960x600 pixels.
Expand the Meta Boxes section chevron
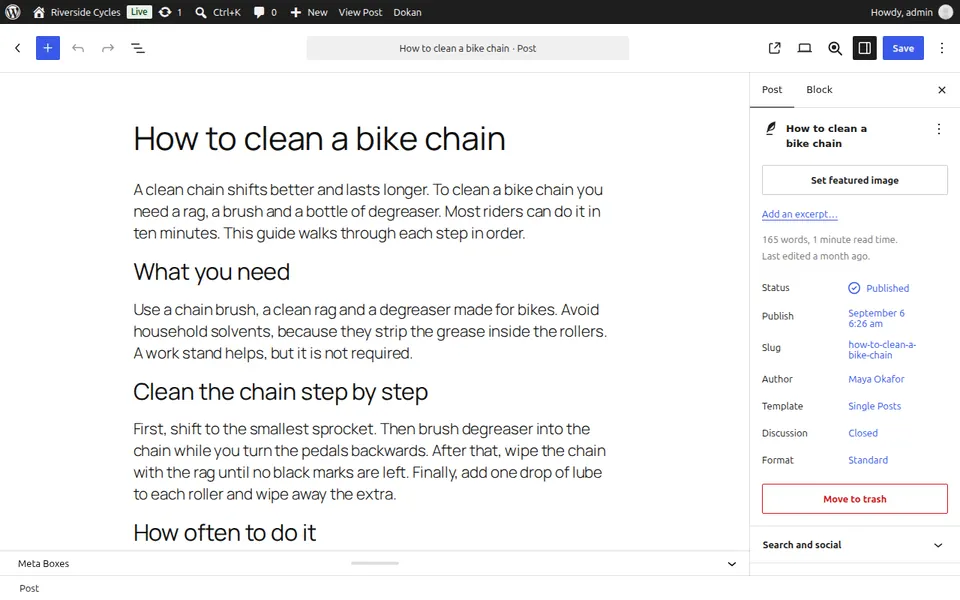click(732, 564)
